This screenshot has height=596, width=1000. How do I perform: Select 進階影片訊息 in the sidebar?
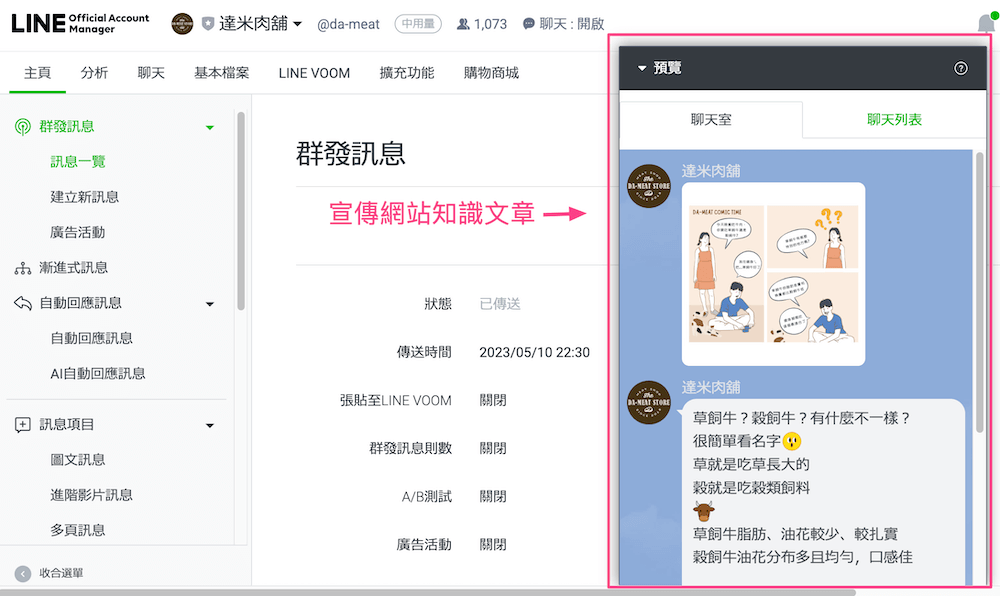coord(91,495)
